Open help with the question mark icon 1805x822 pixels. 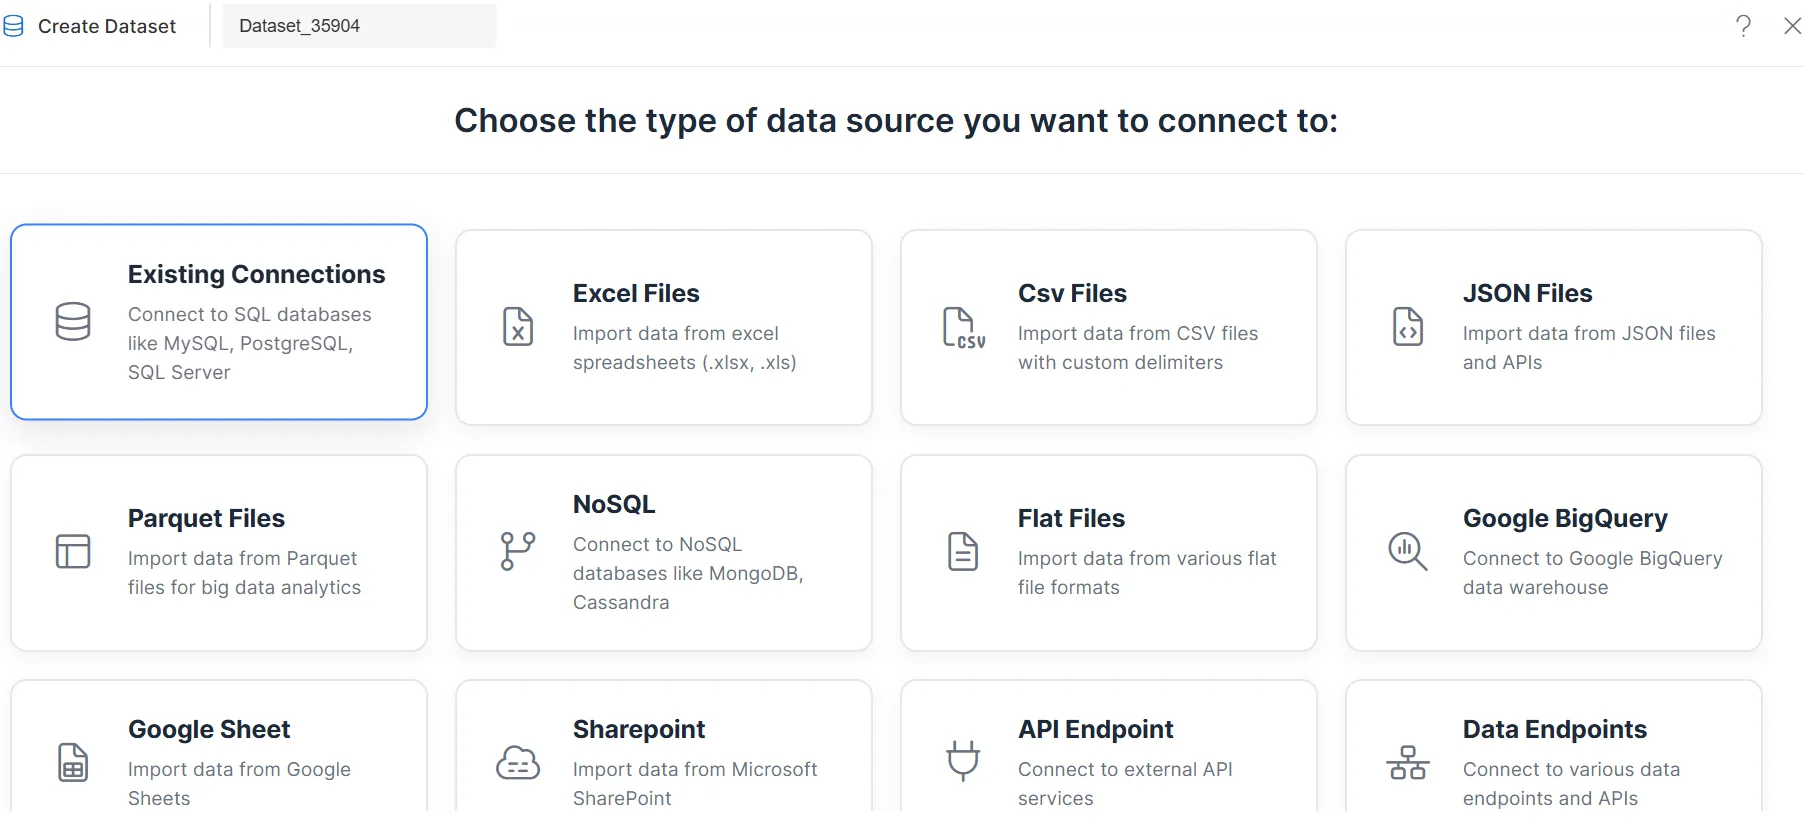pyautogui.click(x=1744, y=25)
